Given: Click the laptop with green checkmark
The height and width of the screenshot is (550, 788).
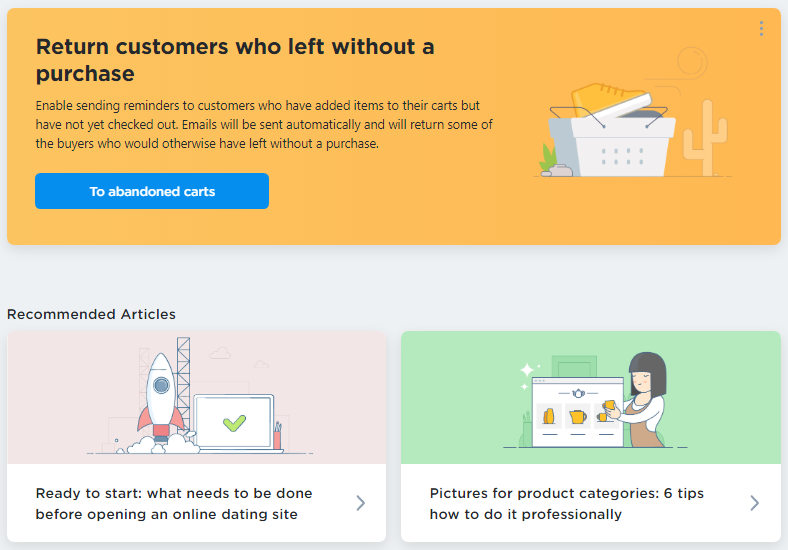Looking at the screenshot, I should 233,424.
